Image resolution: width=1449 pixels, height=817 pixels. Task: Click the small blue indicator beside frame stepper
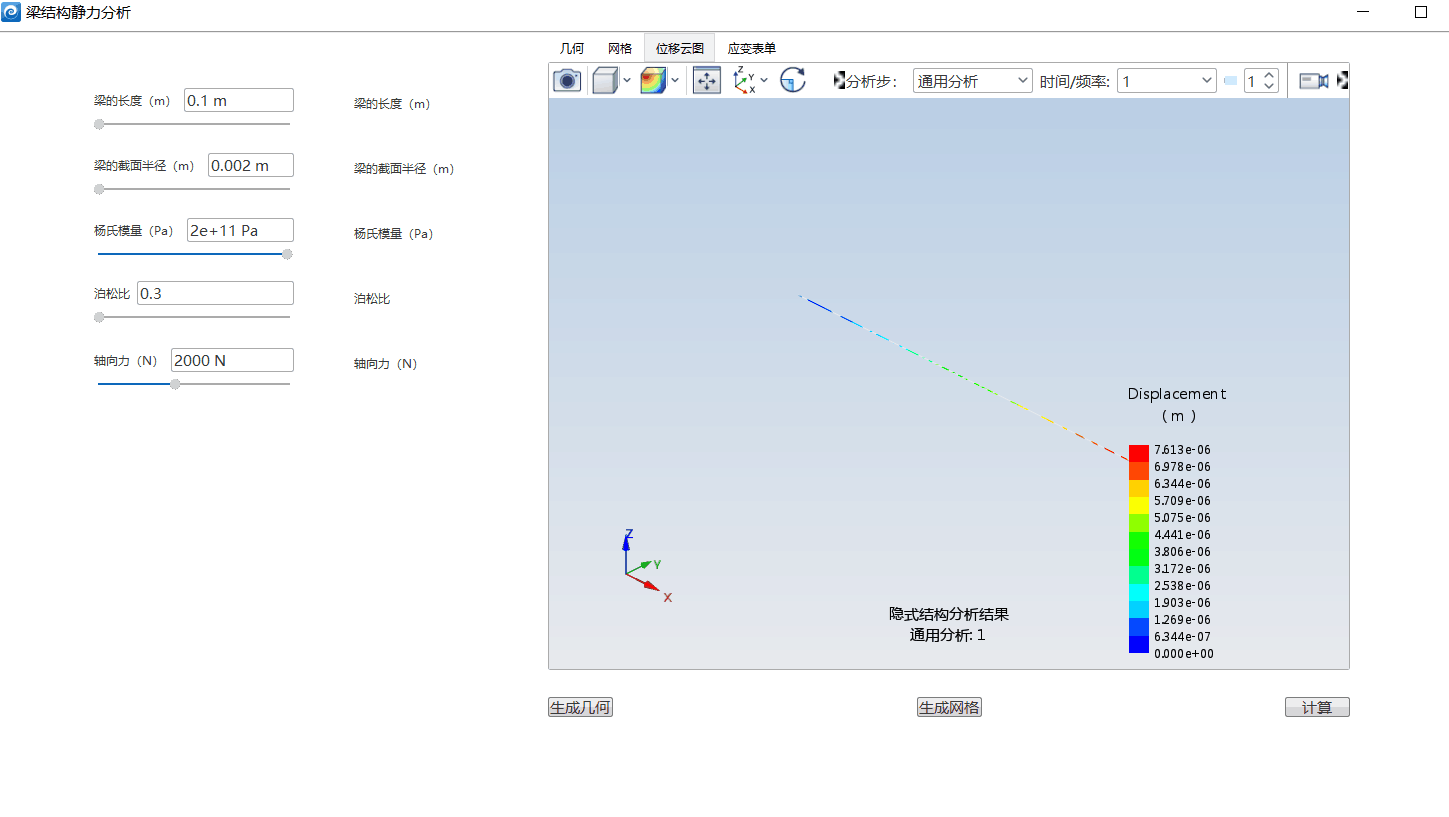[1231, 81]
